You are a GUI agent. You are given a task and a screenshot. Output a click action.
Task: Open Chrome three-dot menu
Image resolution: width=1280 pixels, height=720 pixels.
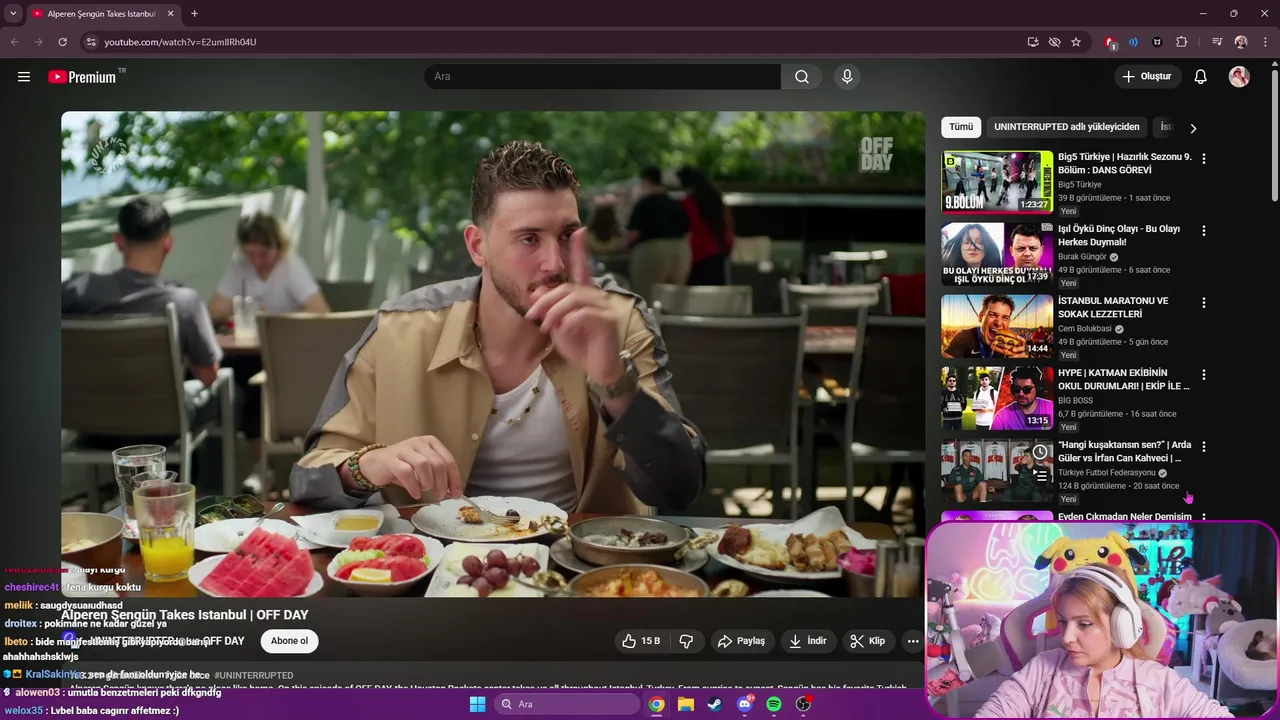(x=1264, y=42)
